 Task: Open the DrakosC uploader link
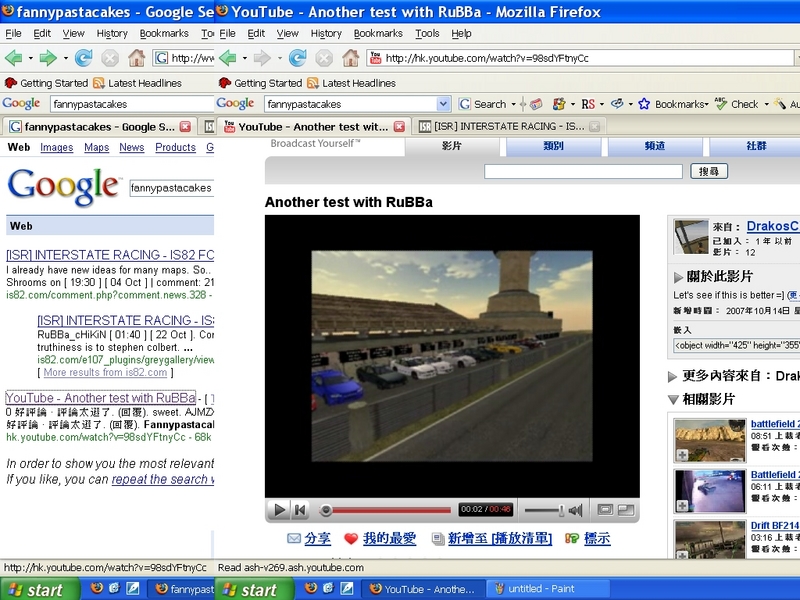[x=772, y=226]
